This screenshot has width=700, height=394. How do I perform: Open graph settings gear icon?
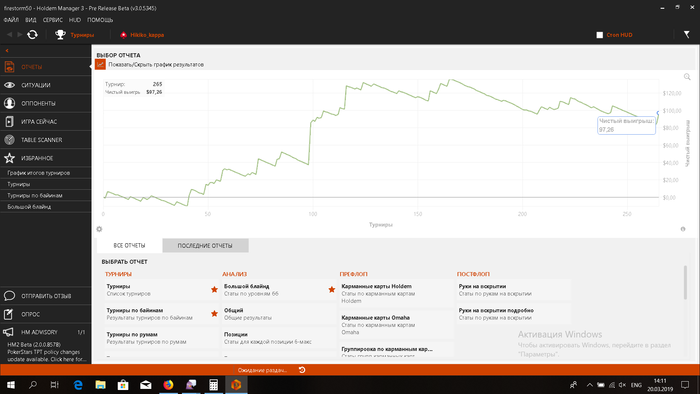tap(99, 229)
